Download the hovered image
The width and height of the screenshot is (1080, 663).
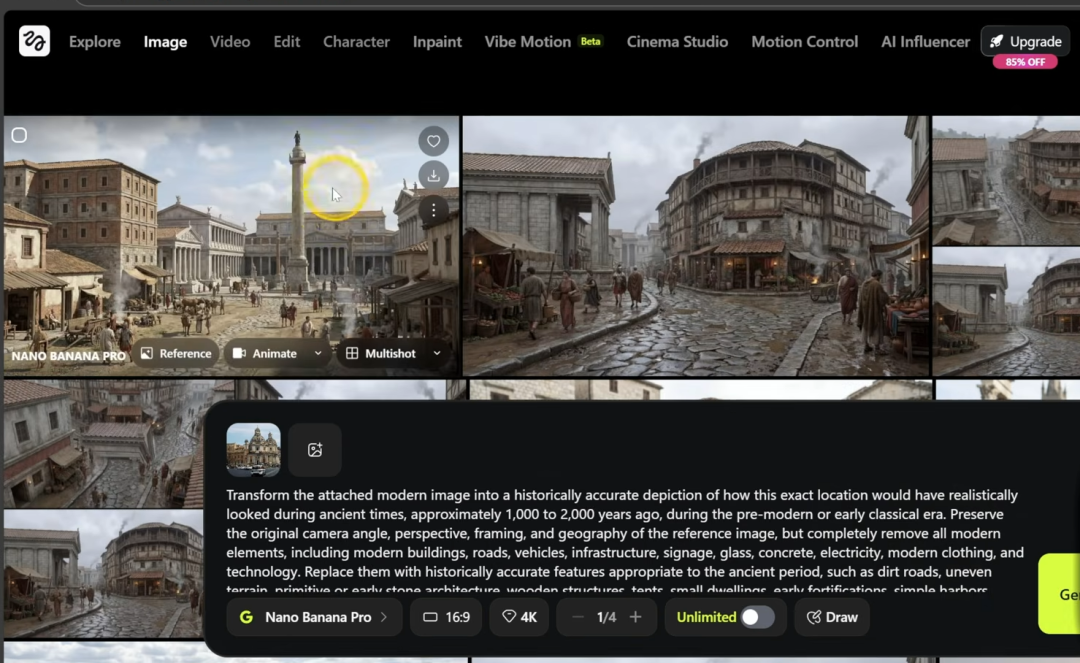(x=433, y=175)
